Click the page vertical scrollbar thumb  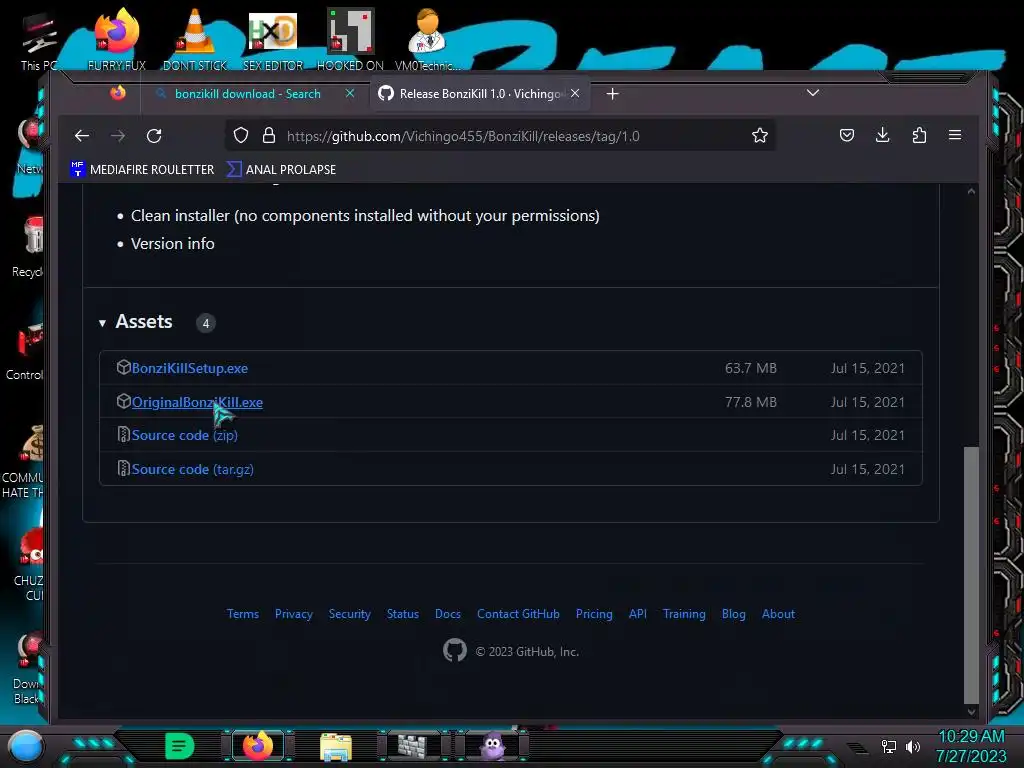coord(971,575)
